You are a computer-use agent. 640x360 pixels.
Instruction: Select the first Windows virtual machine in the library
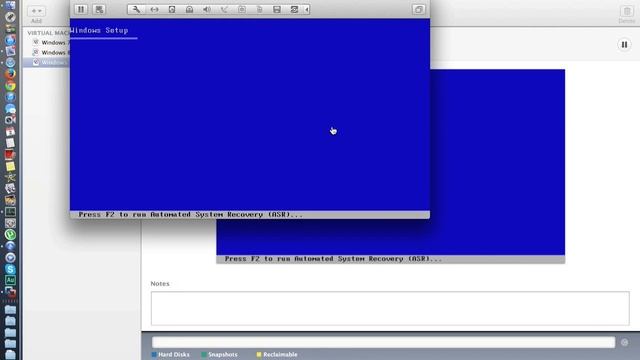point(47,42)
